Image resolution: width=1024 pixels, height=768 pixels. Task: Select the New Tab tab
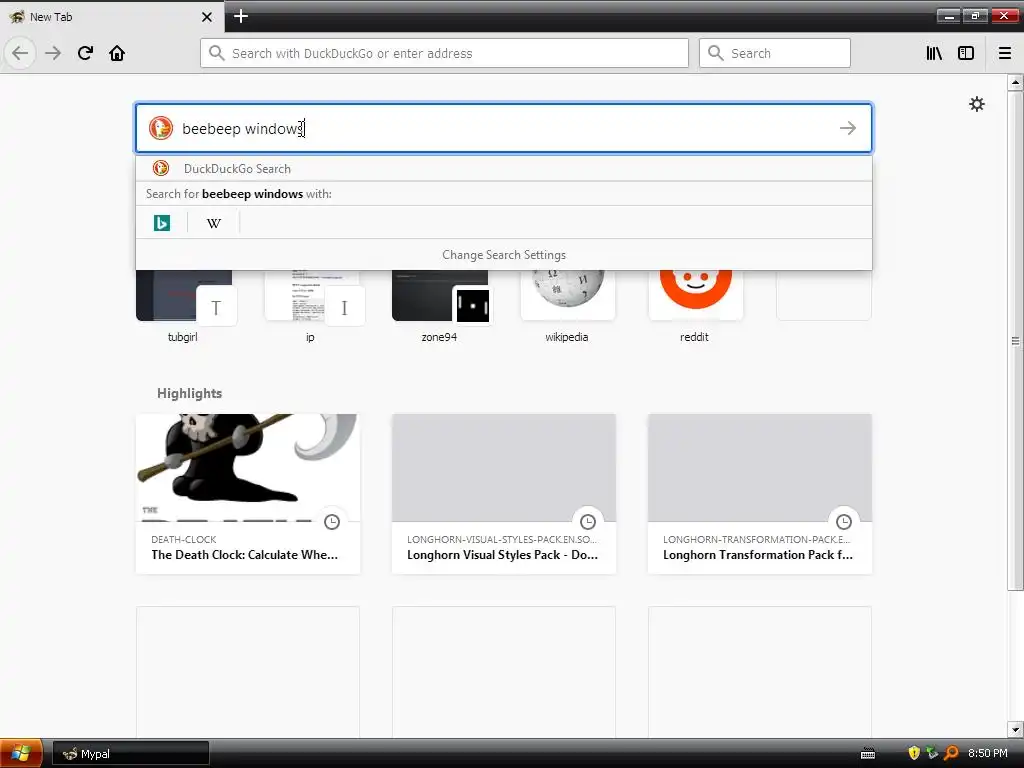click(x=112, y=16)
